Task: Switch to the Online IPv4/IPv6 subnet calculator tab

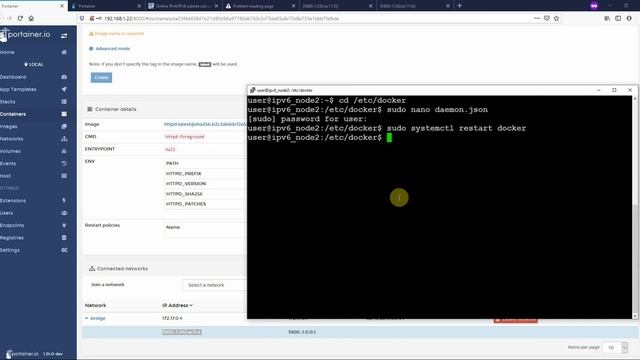Action: [x=183, y=6]
